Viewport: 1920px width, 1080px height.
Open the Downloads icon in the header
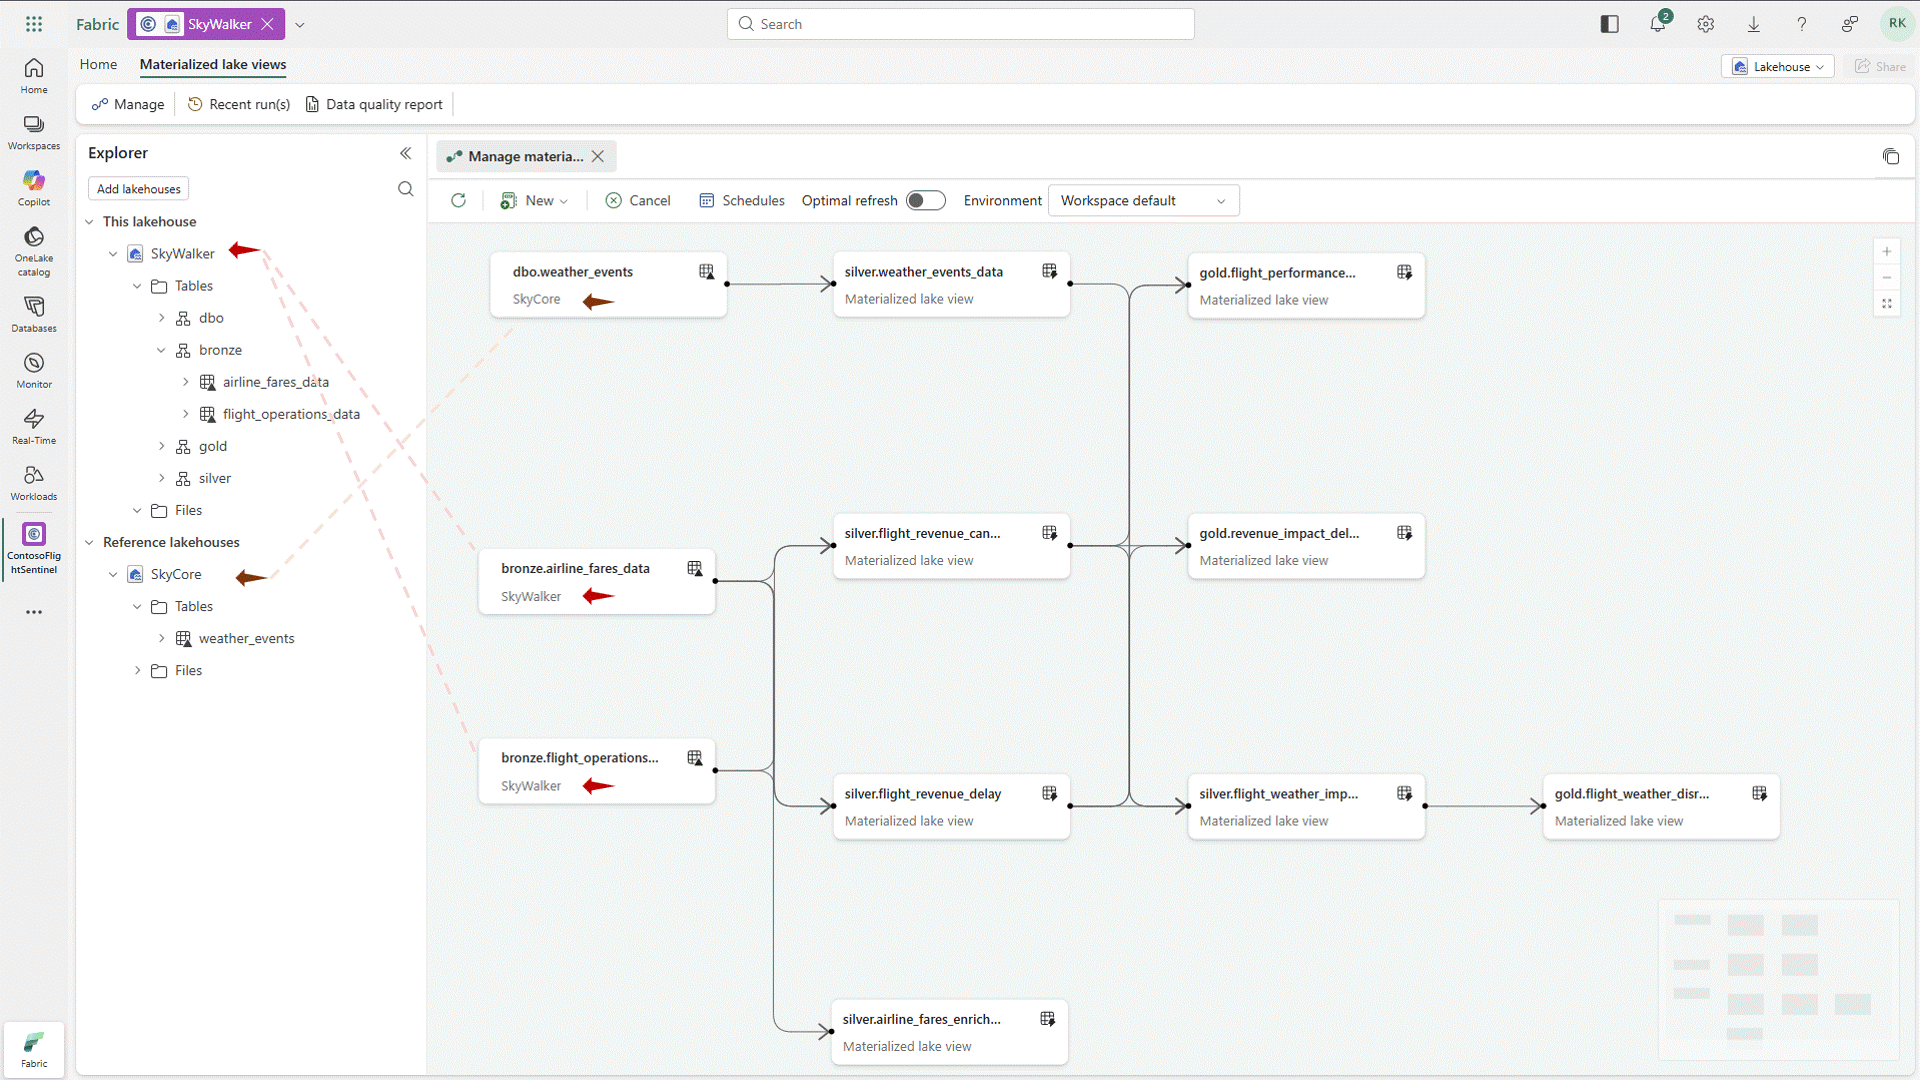(x=1753, y=23)
